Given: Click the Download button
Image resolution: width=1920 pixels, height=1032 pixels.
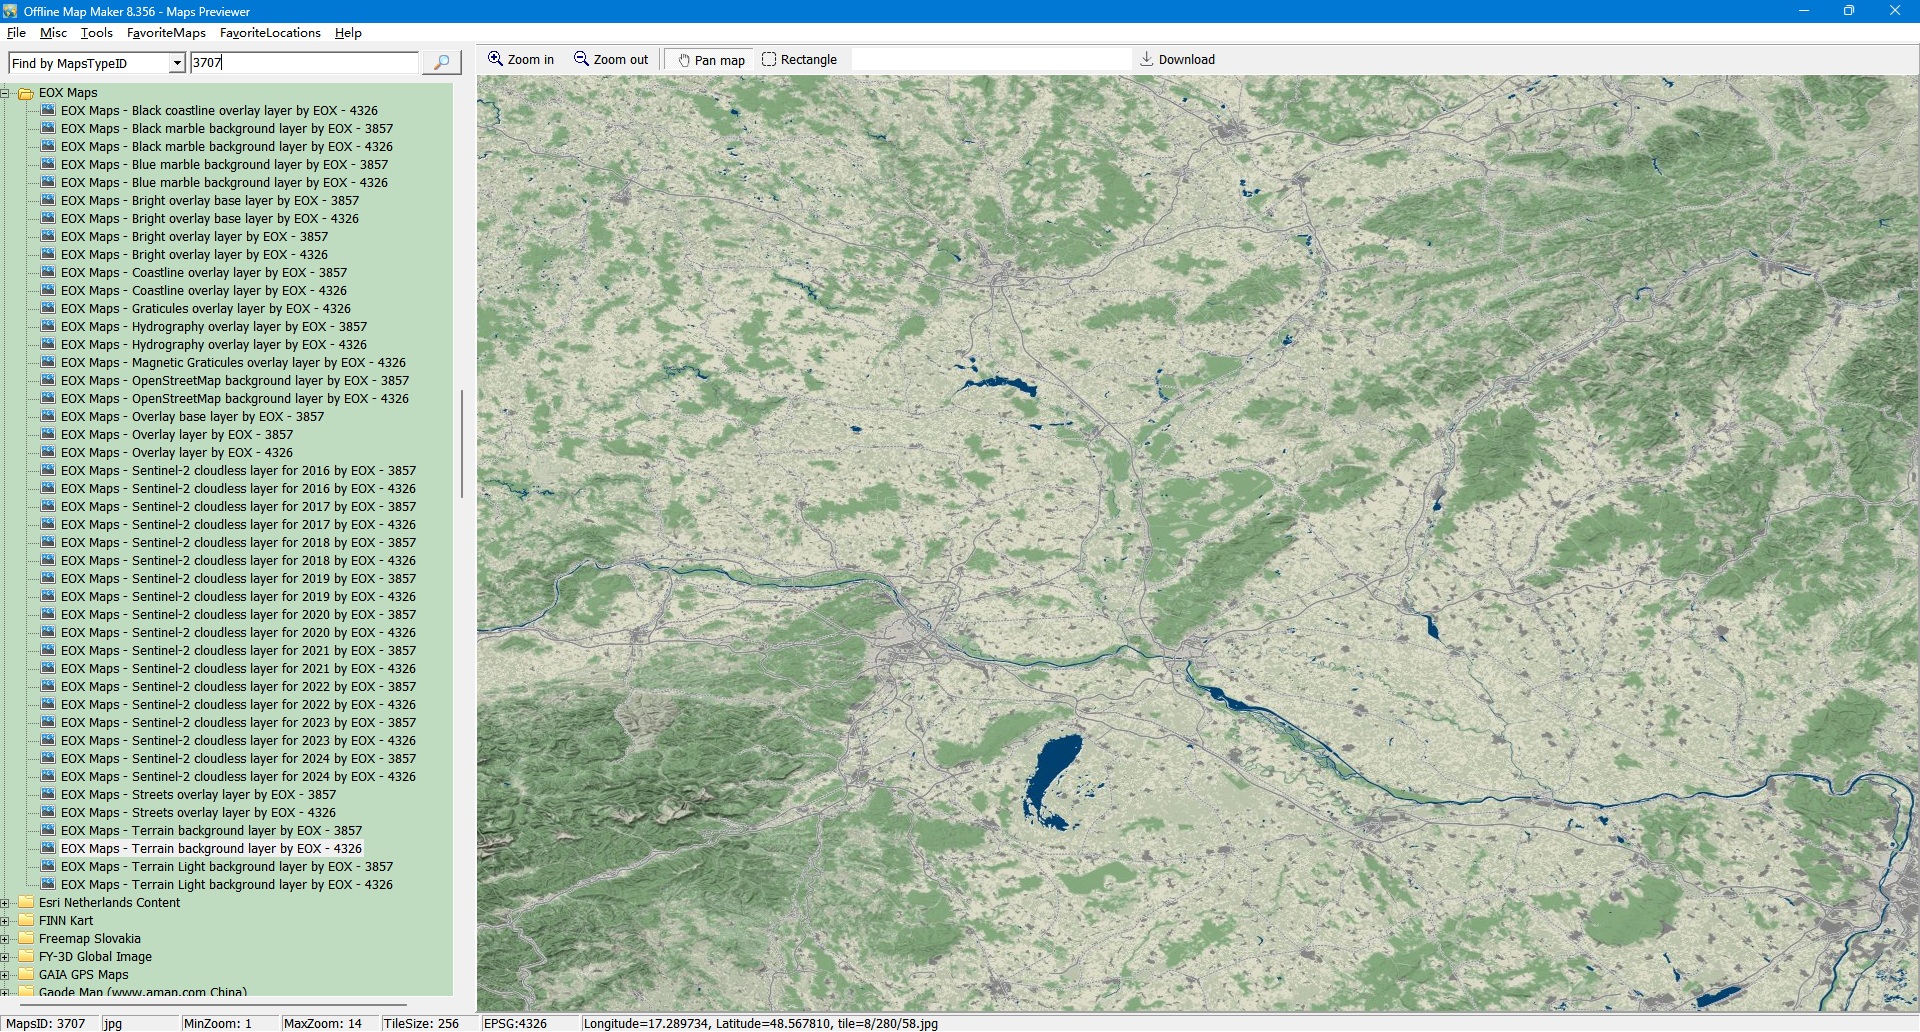Looking at the screenshot, I should point(1177,60).
